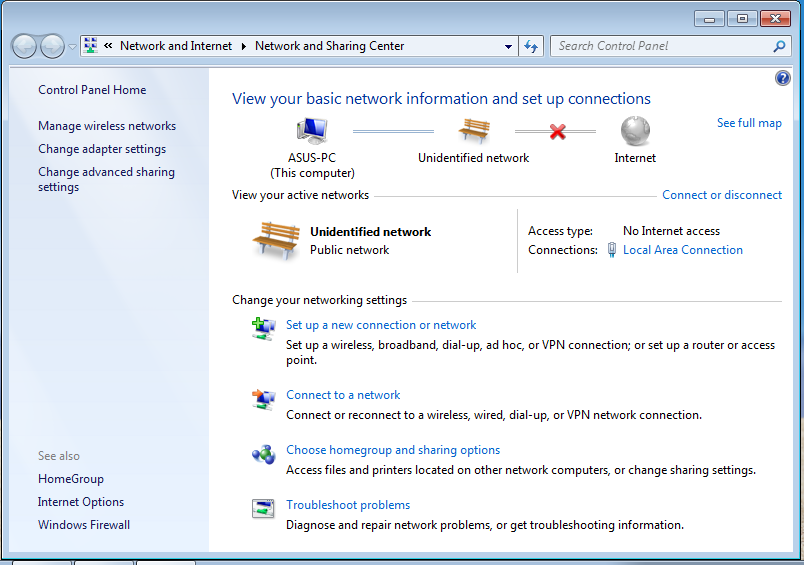Expand the double-chevron breadcrumb overflow

point(108,46)
